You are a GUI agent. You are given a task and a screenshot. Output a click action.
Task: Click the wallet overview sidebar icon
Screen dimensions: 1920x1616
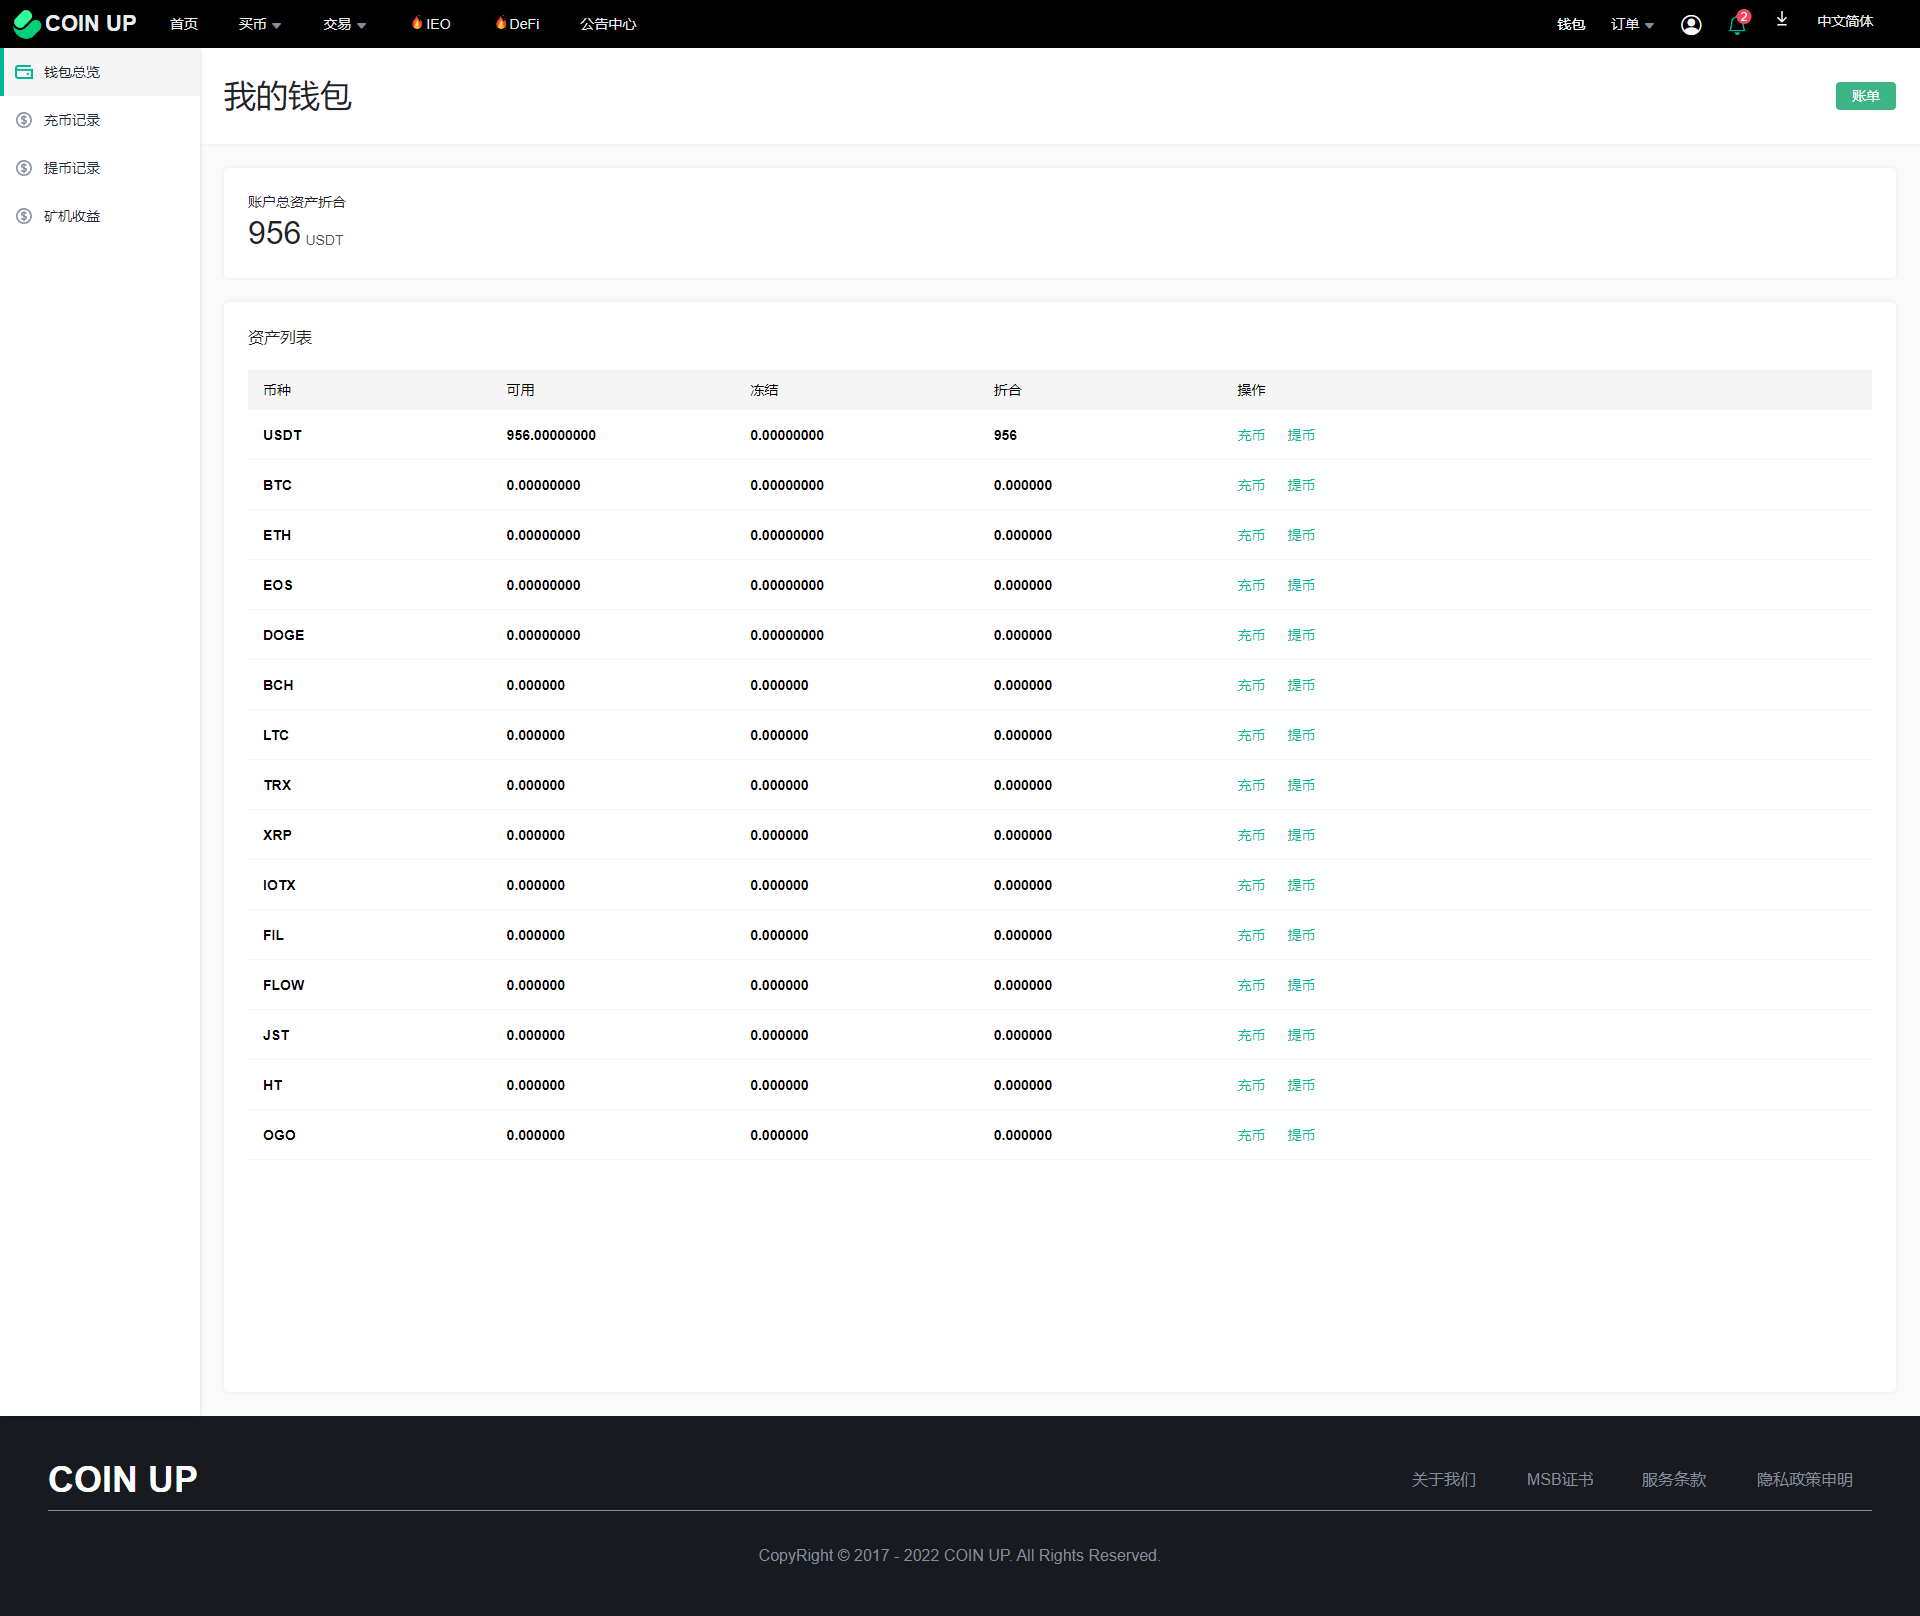(x=24, y=72)
